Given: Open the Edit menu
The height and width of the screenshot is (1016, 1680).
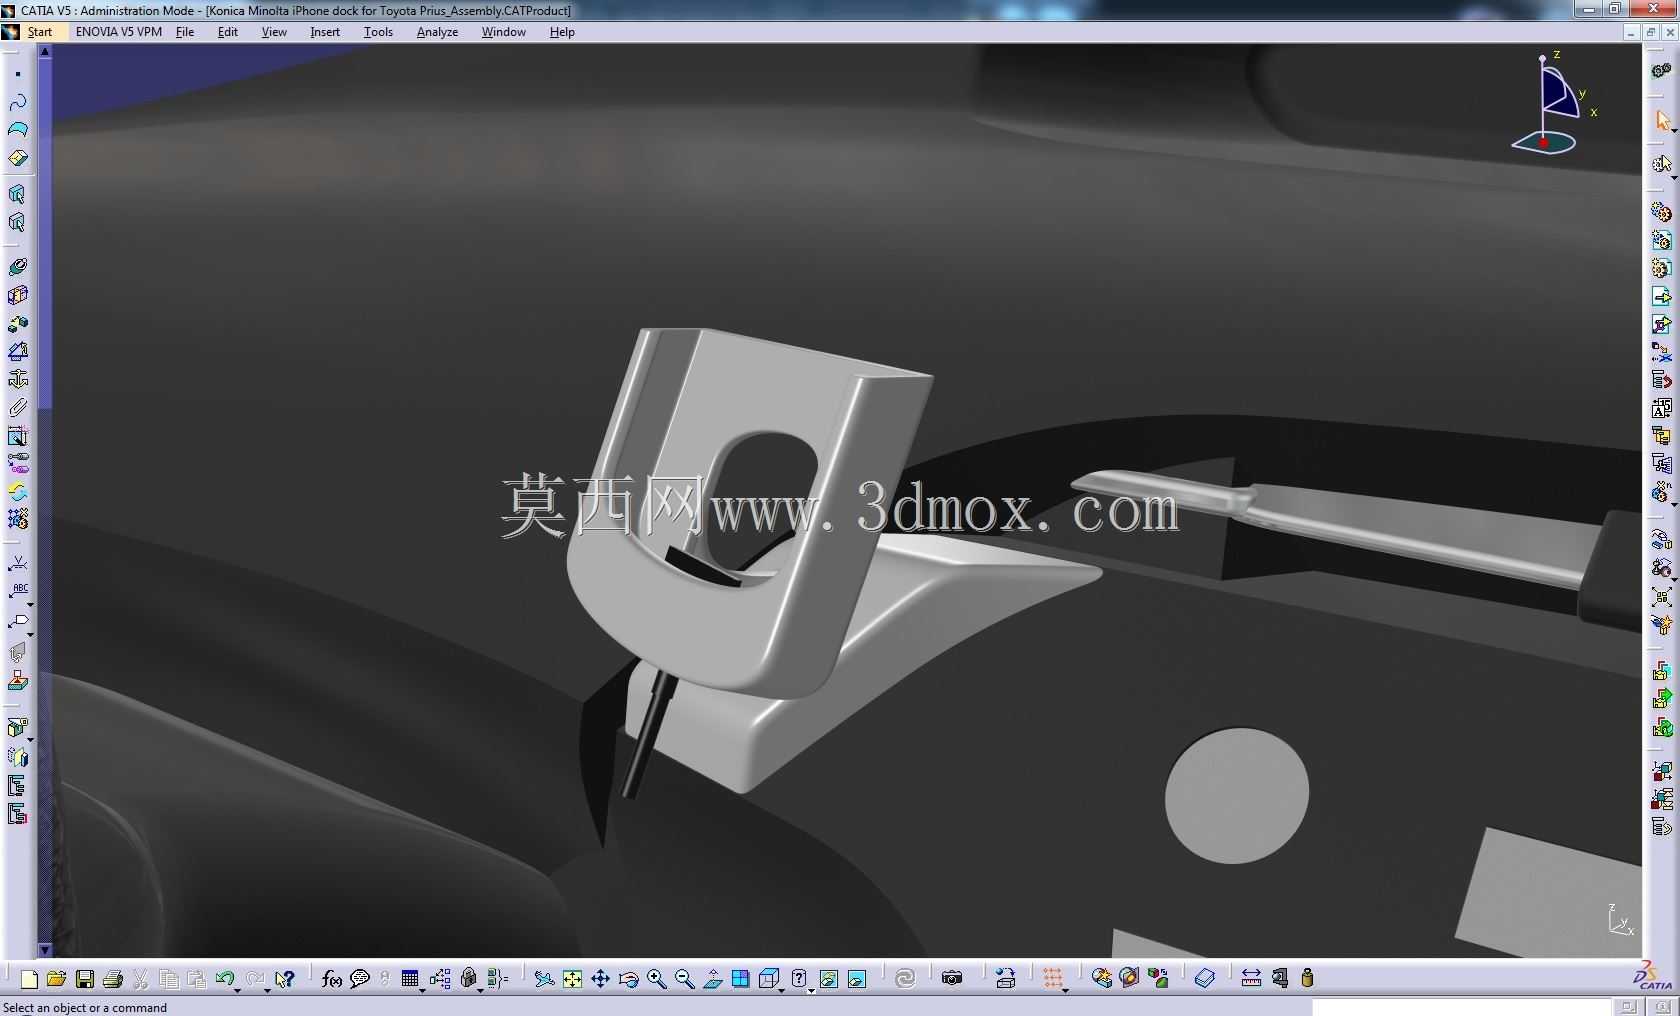Looking at the screenshot, I should pos(228,32).
